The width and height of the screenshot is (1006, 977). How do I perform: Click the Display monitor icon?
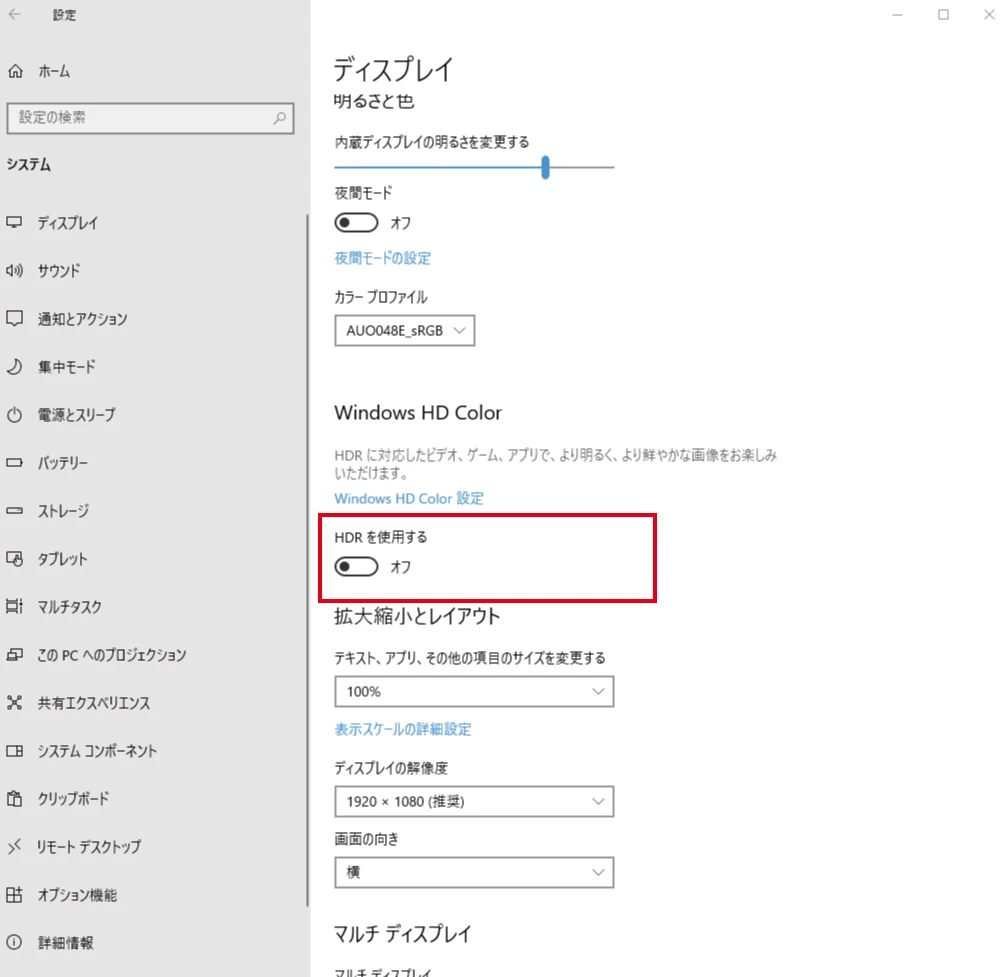coord(14,223)
